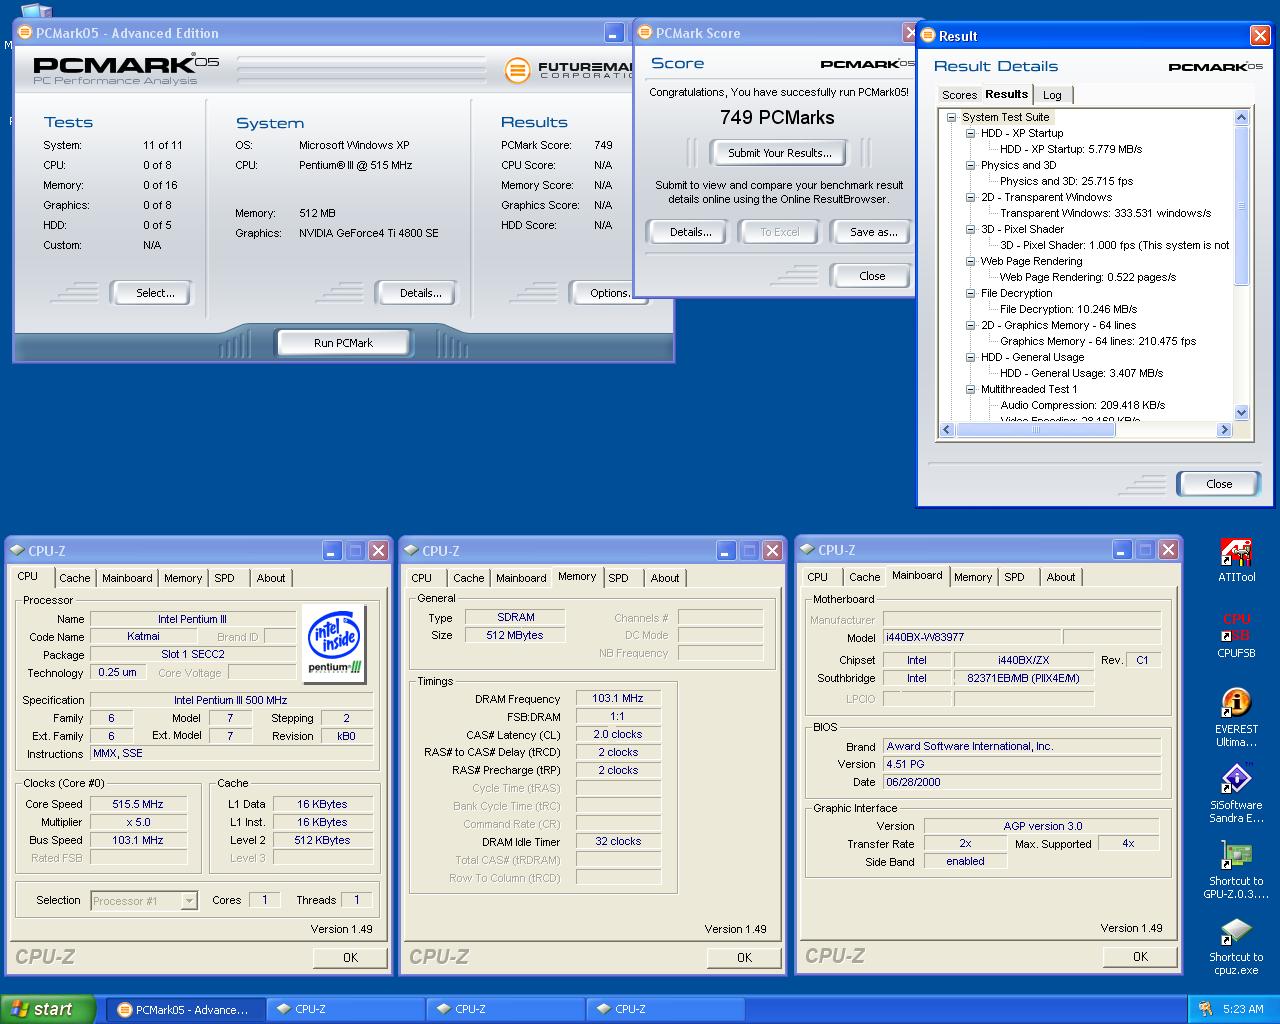Collapse the Multithreaded Test 1 node
This screenshot has height=1024, width=1280.
tap(970, 389)
